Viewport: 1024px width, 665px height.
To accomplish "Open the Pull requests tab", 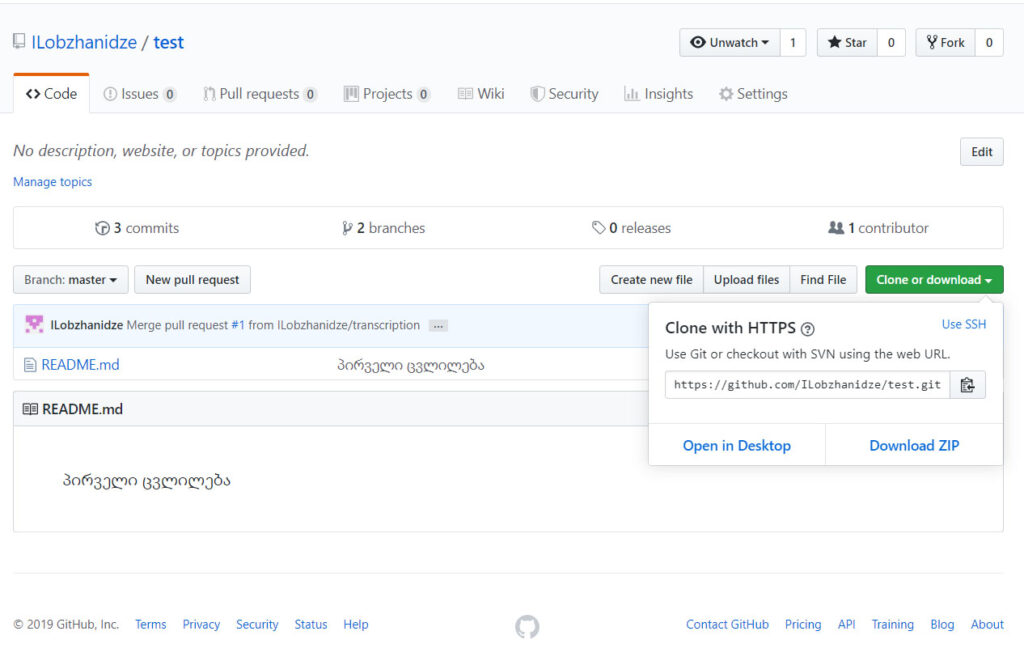I will click(x=259, y=94).
